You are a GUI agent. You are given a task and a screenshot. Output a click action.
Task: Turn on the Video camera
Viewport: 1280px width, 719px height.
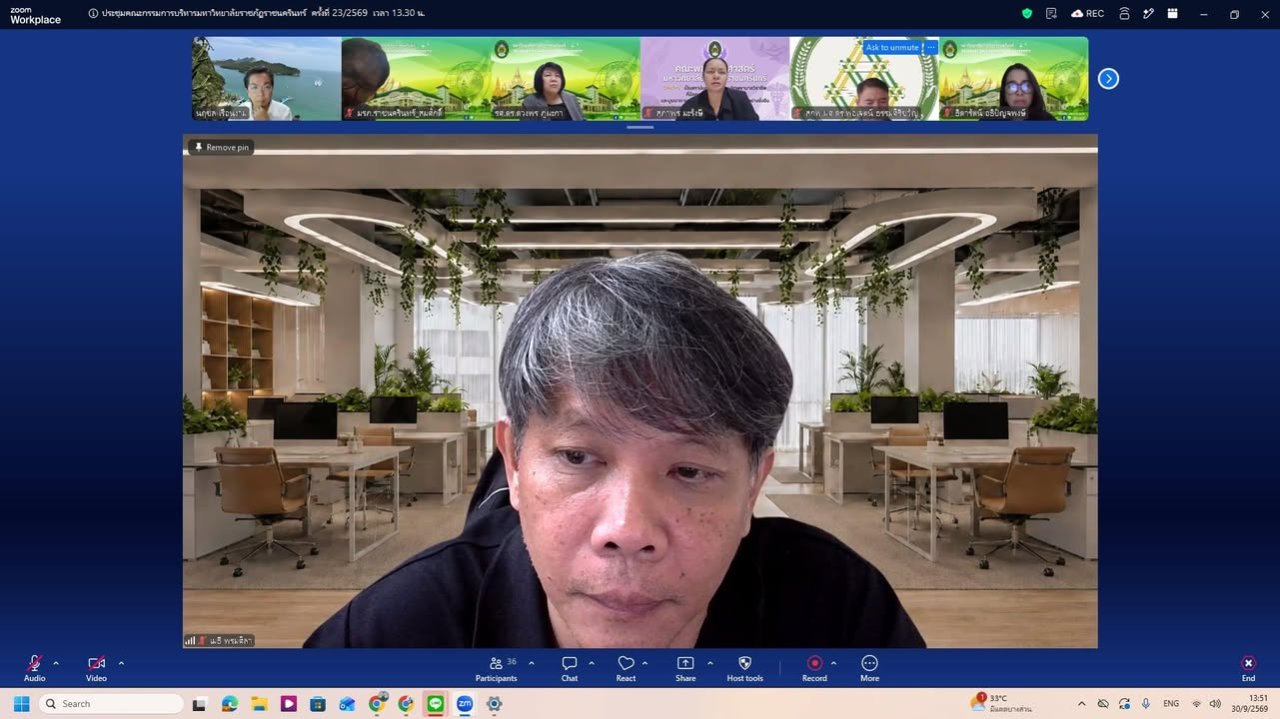(x=96, y=668)
